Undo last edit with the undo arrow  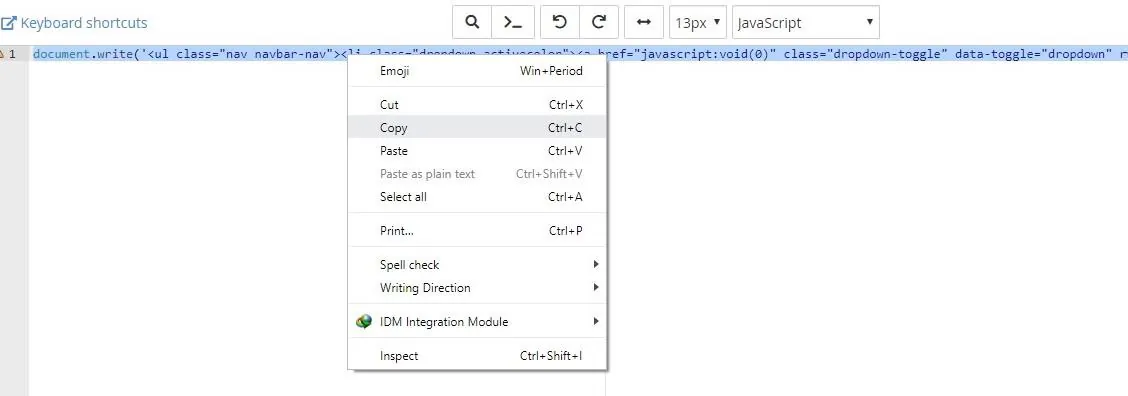coord(559,22)
